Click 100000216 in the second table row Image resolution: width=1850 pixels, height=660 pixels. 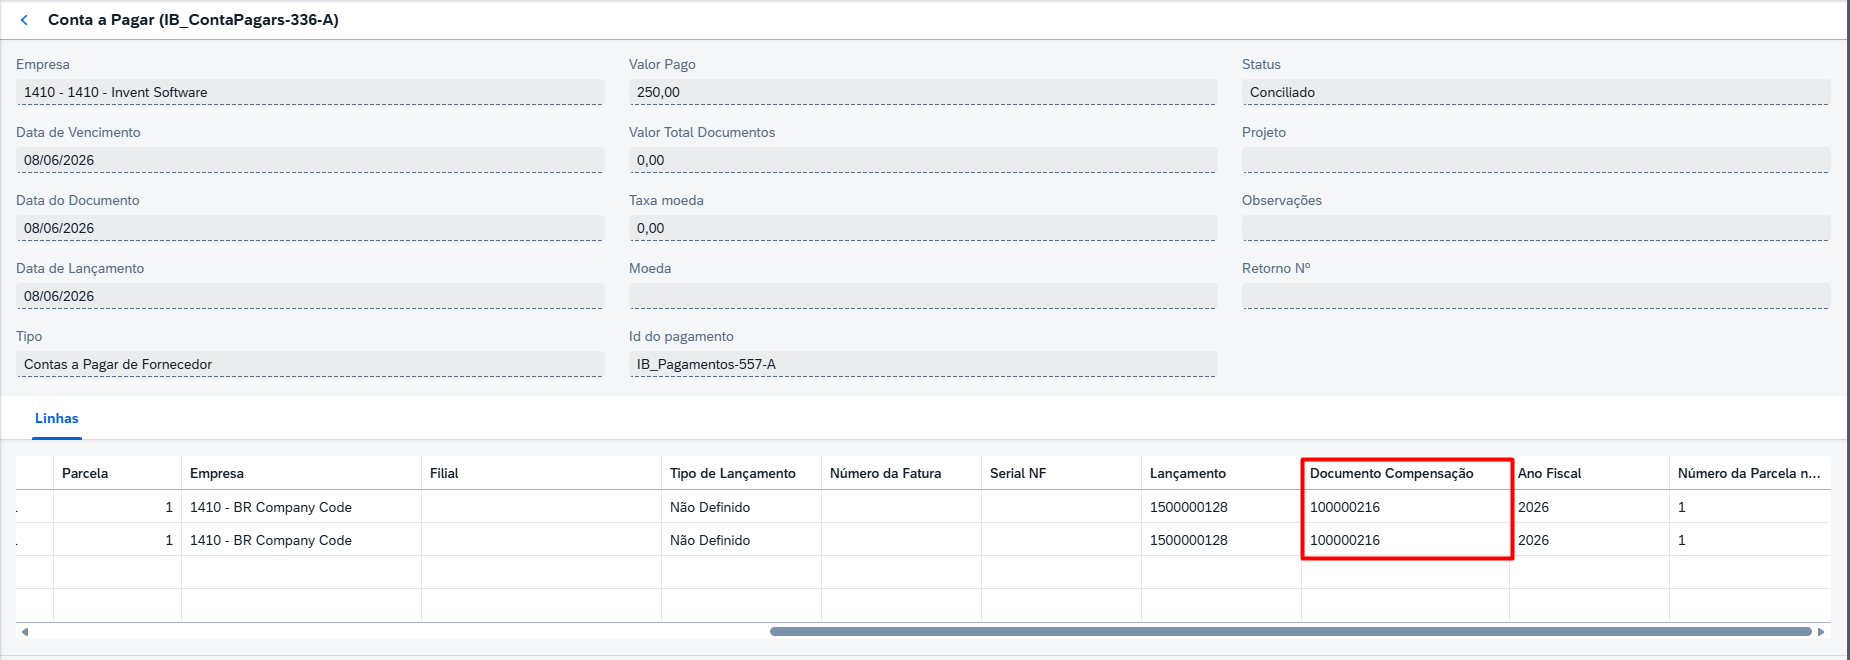point(1345,540)
